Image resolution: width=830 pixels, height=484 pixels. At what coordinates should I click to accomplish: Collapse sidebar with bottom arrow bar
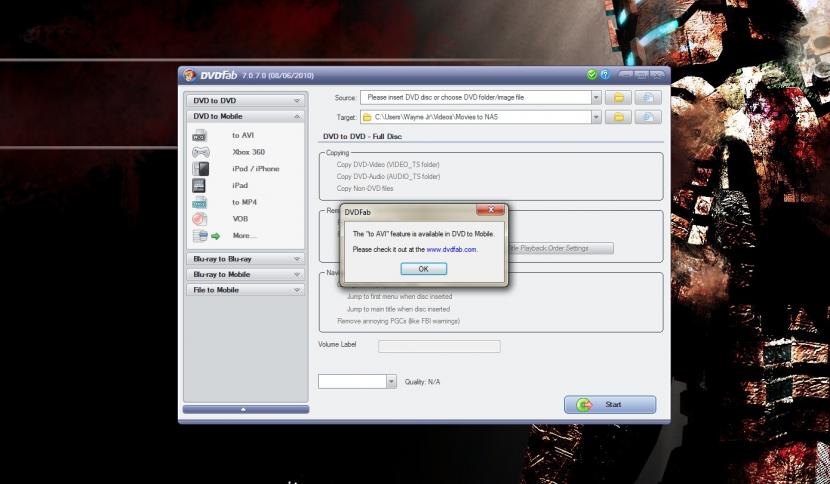(x=246, y=409)
